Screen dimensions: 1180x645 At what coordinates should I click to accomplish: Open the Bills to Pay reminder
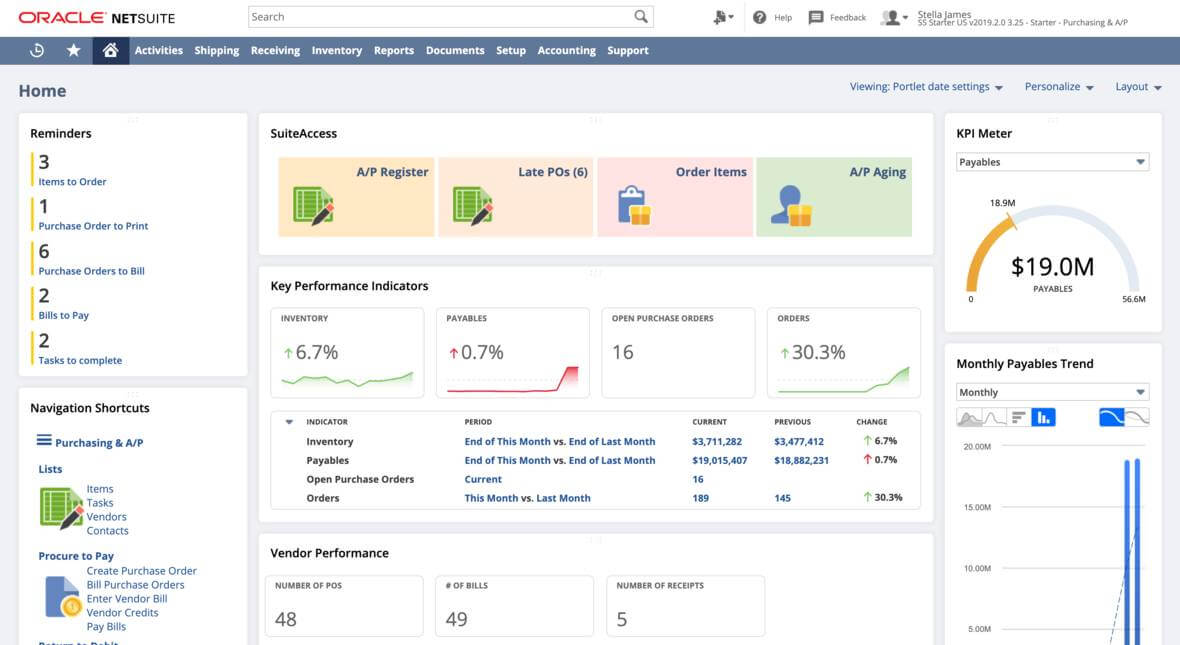click(x=63, y=315)
